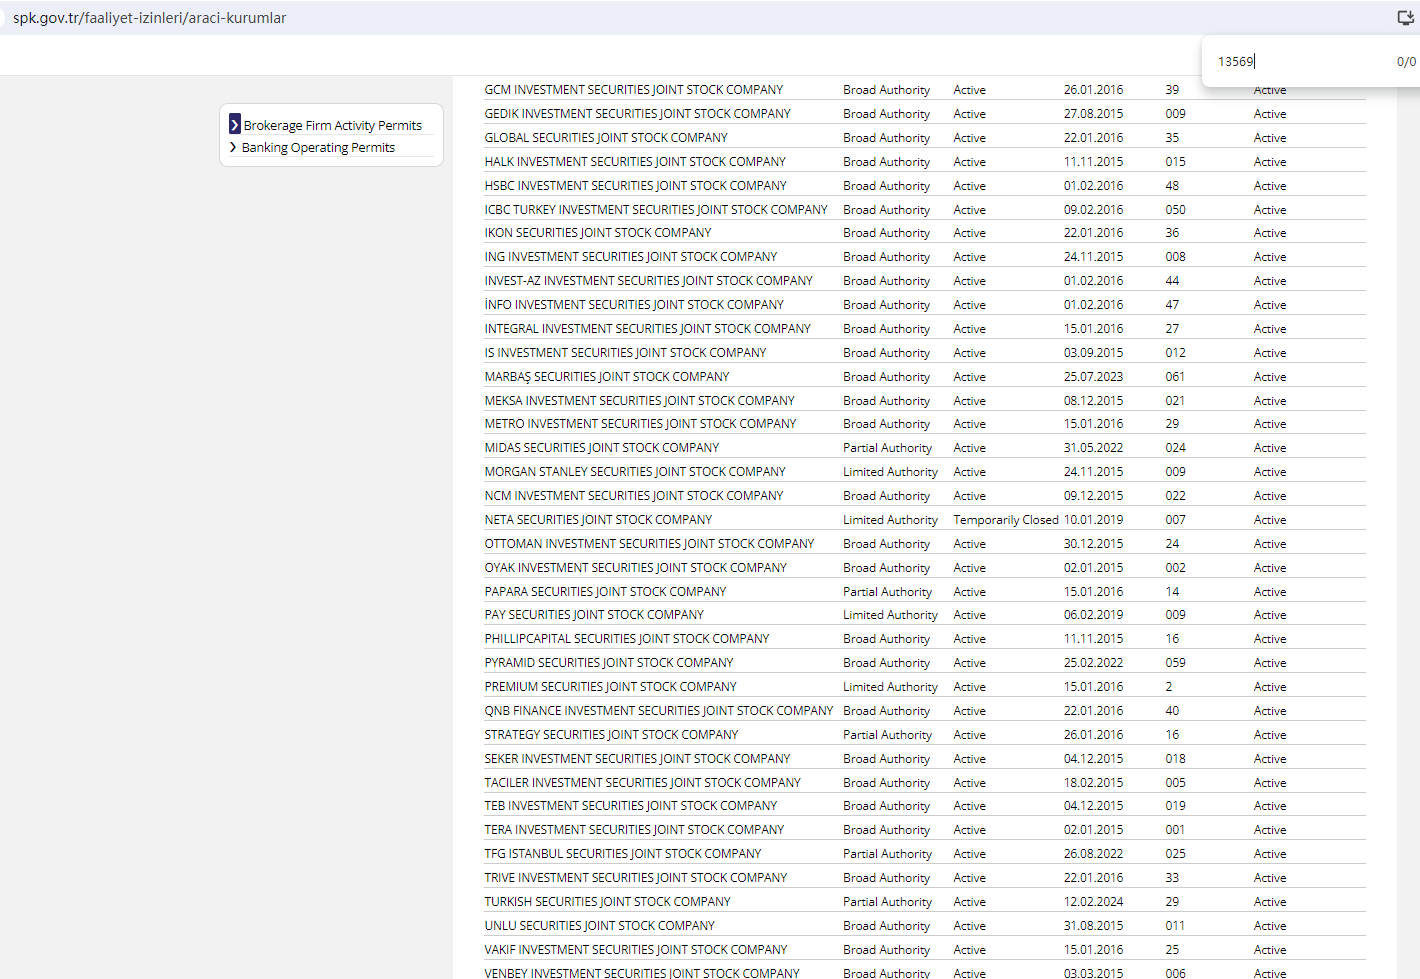Image resolution: width=1420 pixels, height=979 pixels.
Task: Select PREMIUM SECURITIES JOINT STOCK COMPANY
Action: pyautogui.click(x=611, y=687)
